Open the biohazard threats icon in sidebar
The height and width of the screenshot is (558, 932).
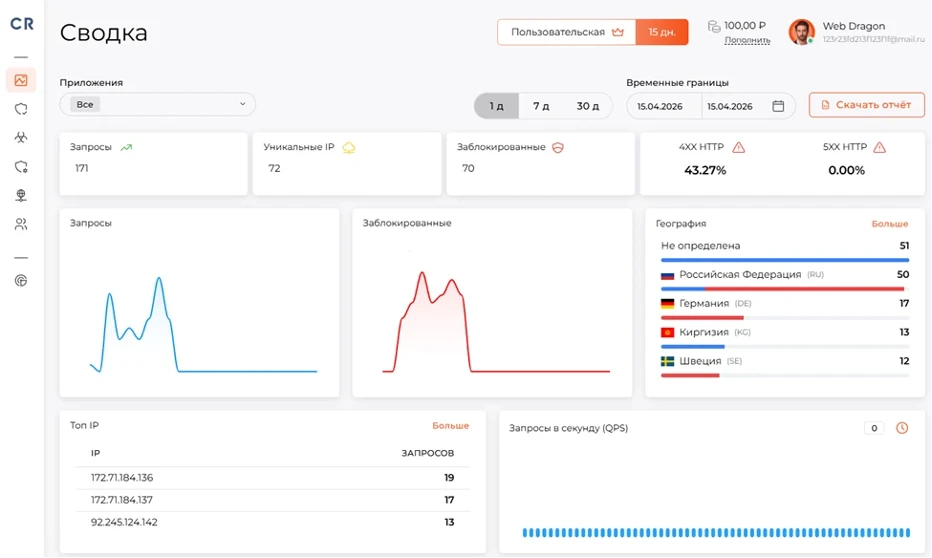pos(21,137)
